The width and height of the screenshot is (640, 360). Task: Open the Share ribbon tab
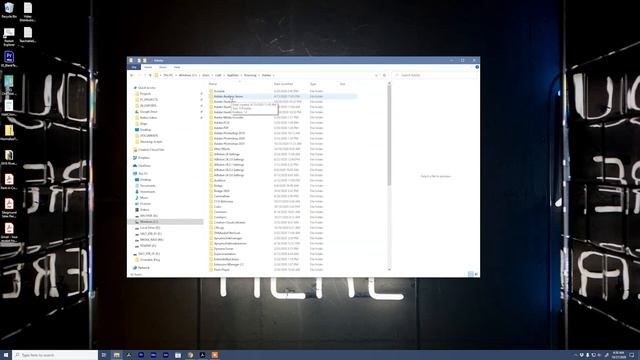162,67
